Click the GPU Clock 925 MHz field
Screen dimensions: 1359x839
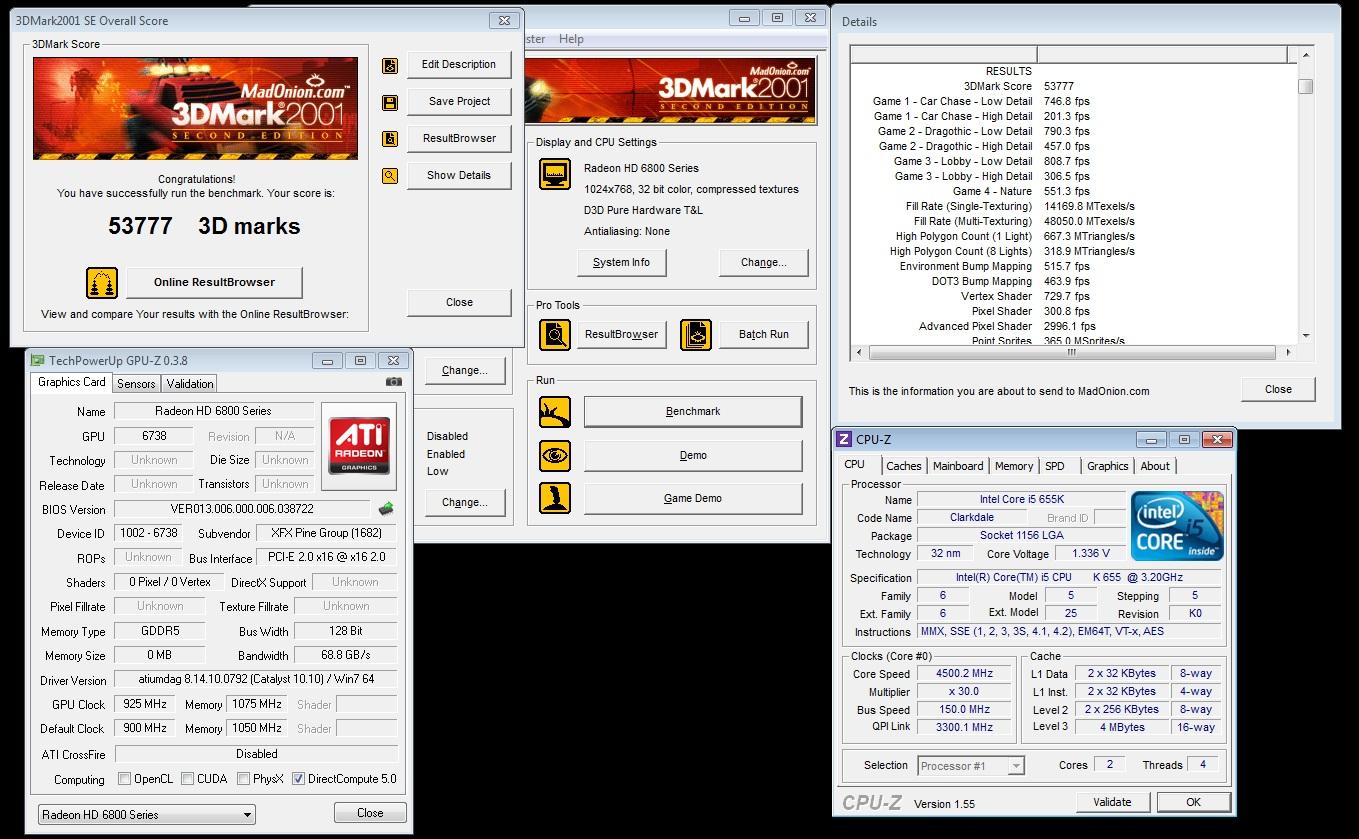pos(144,704)
